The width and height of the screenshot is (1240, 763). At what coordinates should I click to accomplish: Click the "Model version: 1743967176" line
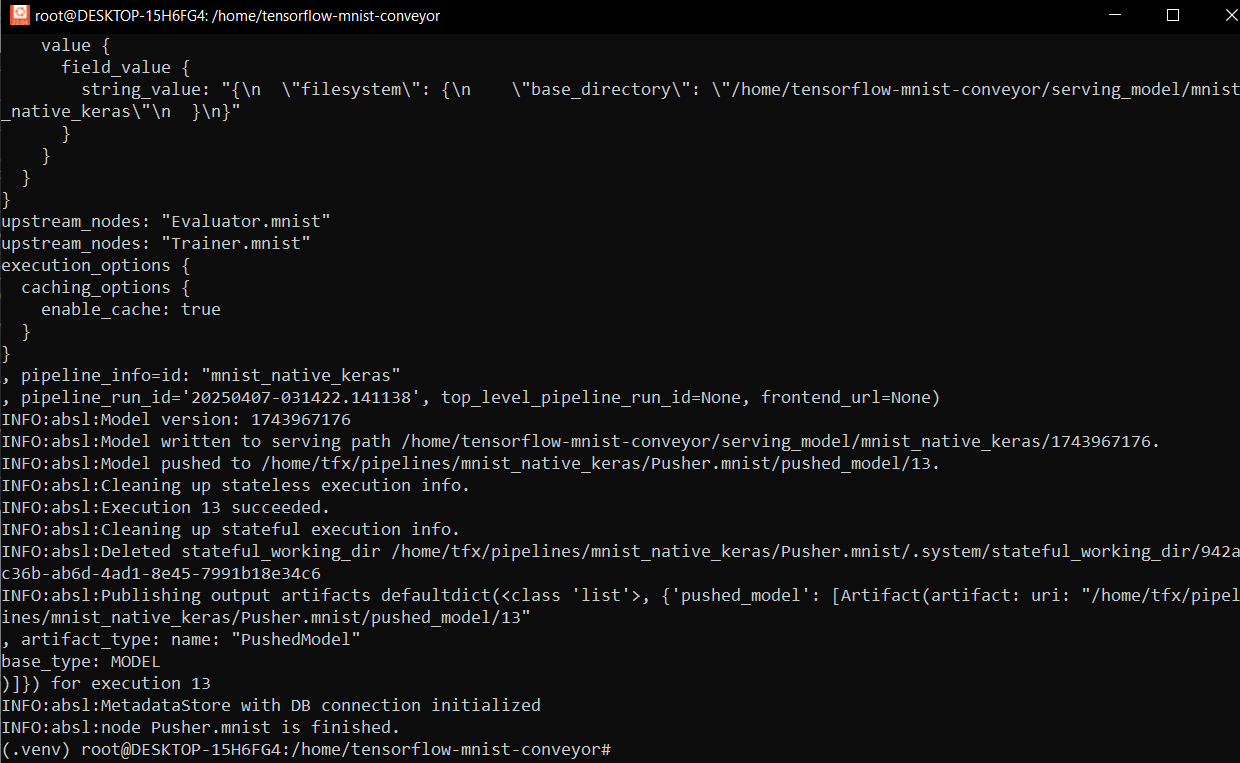click(x=176, y=419)
